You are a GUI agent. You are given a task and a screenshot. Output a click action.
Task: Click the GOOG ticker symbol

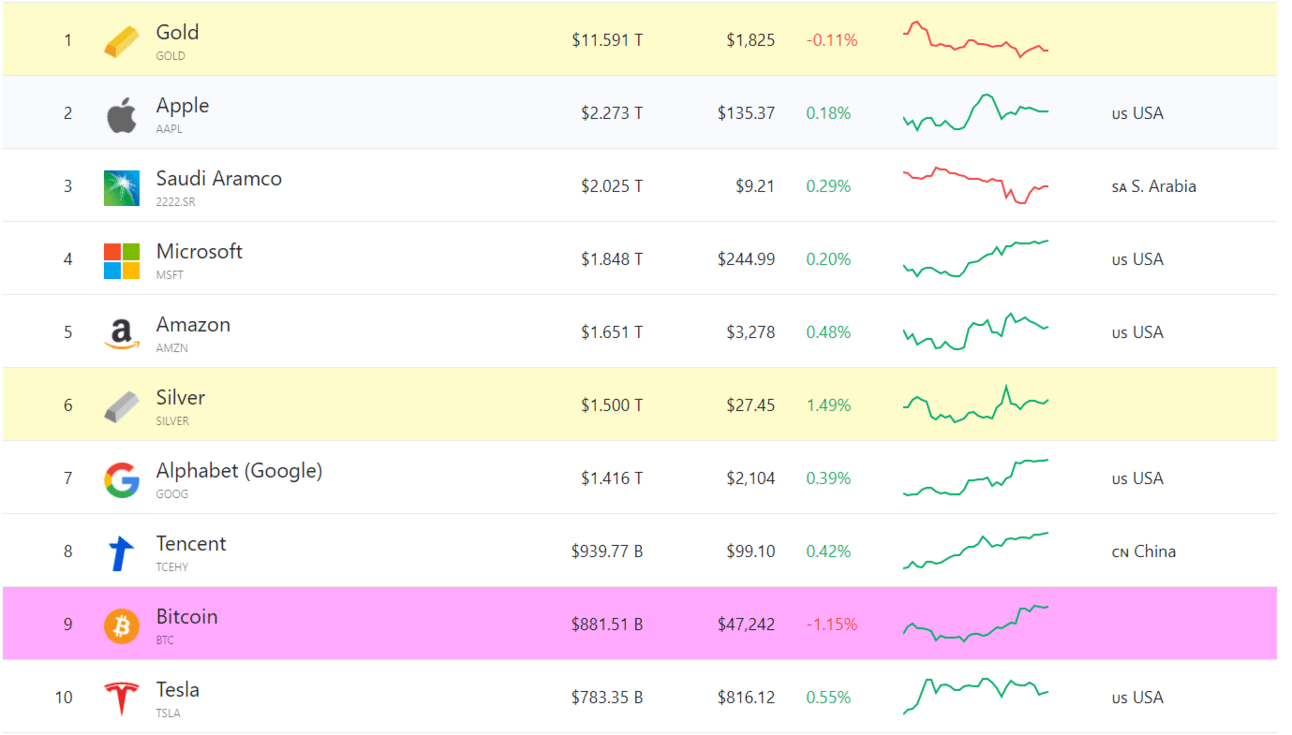coord(172,494)
